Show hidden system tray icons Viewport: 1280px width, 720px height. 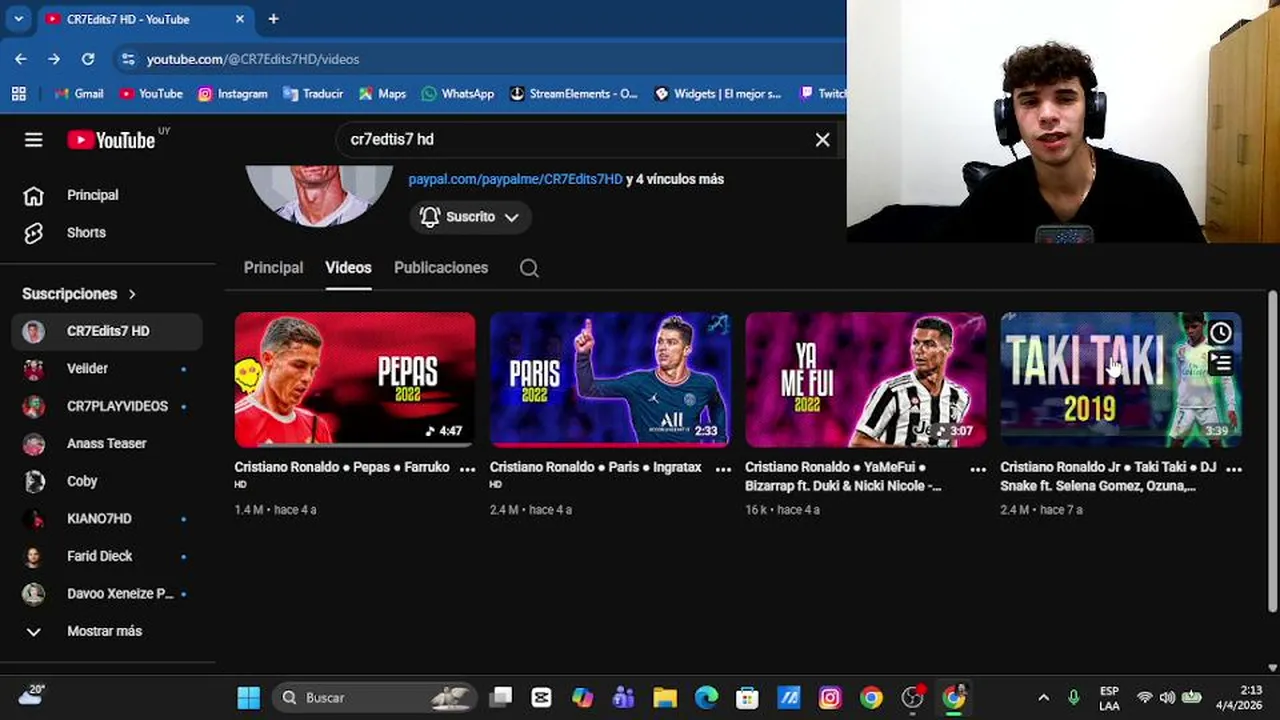tap(1043, 698)
